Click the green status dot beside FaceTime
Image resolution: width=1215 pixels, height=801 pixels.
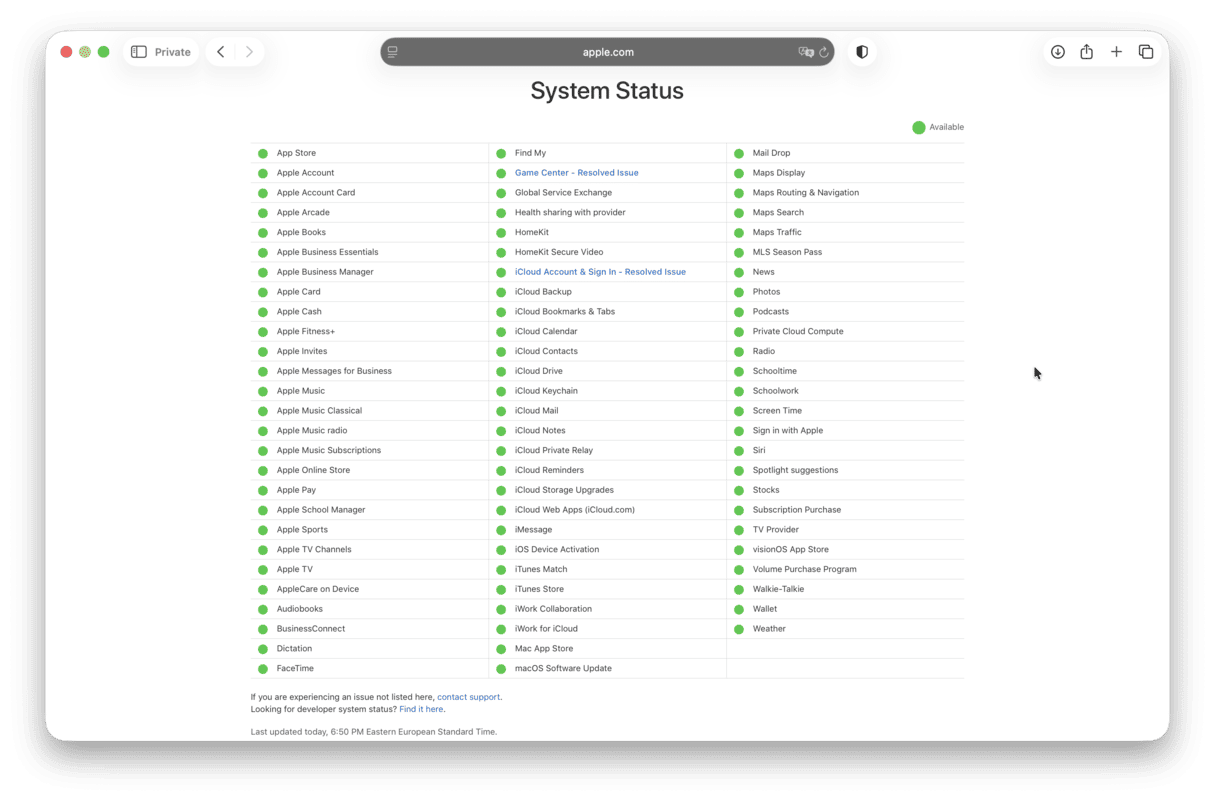[262, 668]
